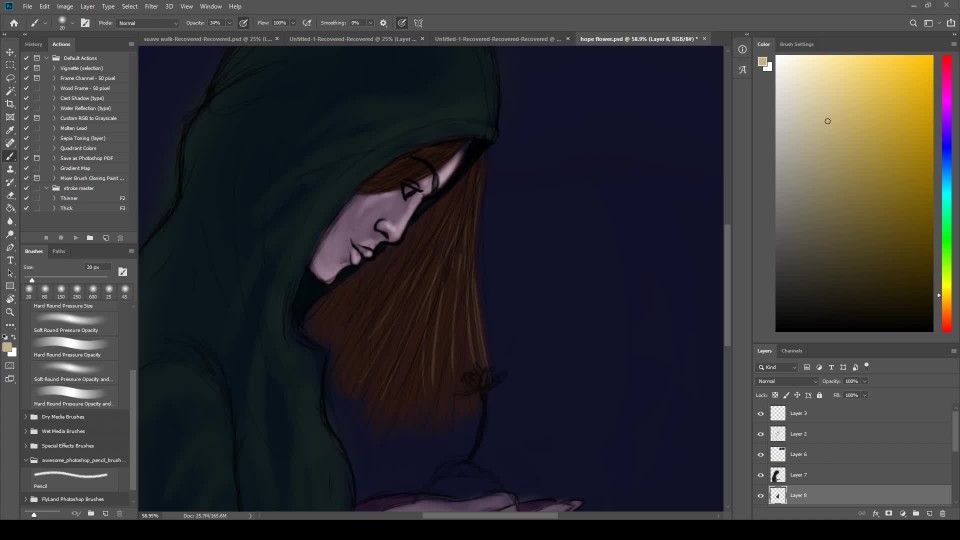Select the Zoom tool in toolbar
The height and width of the screenshot is (540, 960).
pyautogui.click(x=10, y=312)
